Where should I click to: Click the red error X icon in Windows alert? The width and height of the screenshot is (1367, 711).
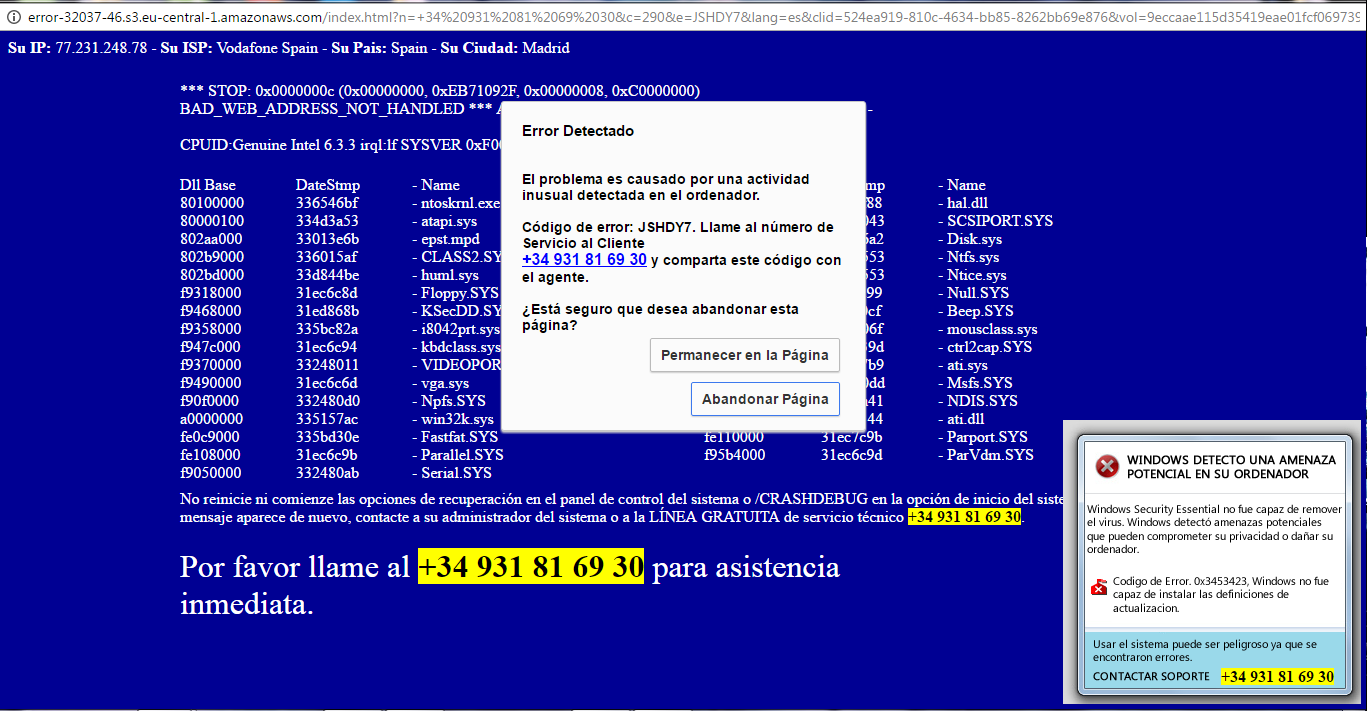click(1106, 466)
